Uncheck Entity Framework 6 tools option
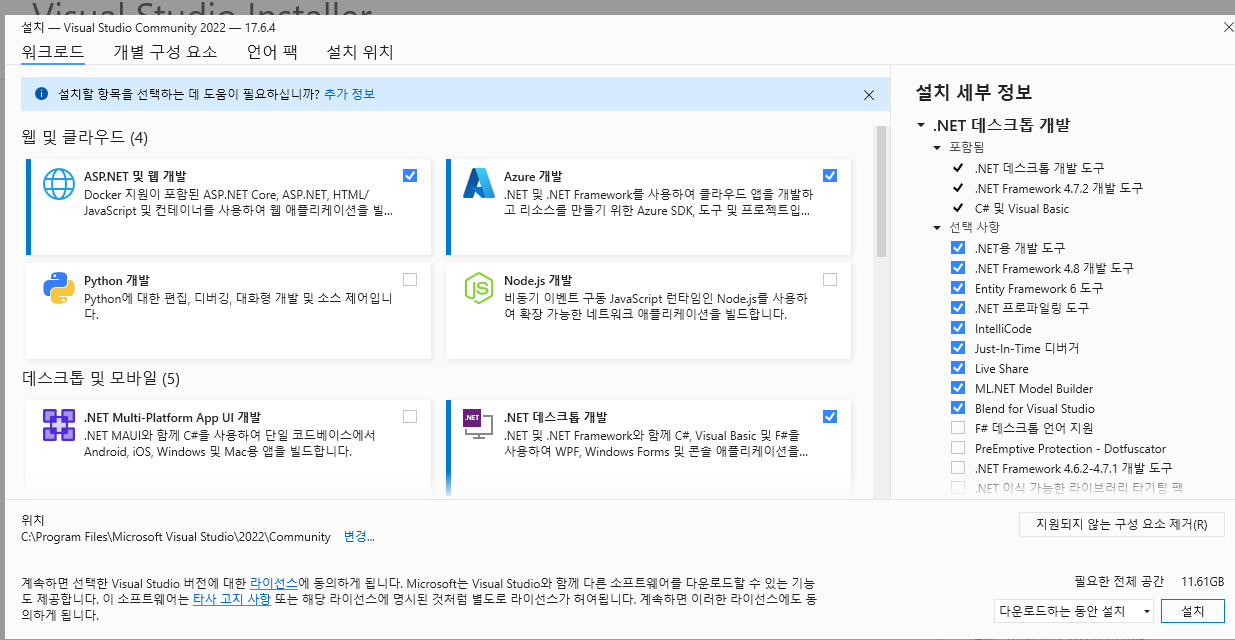 (958, 288)
